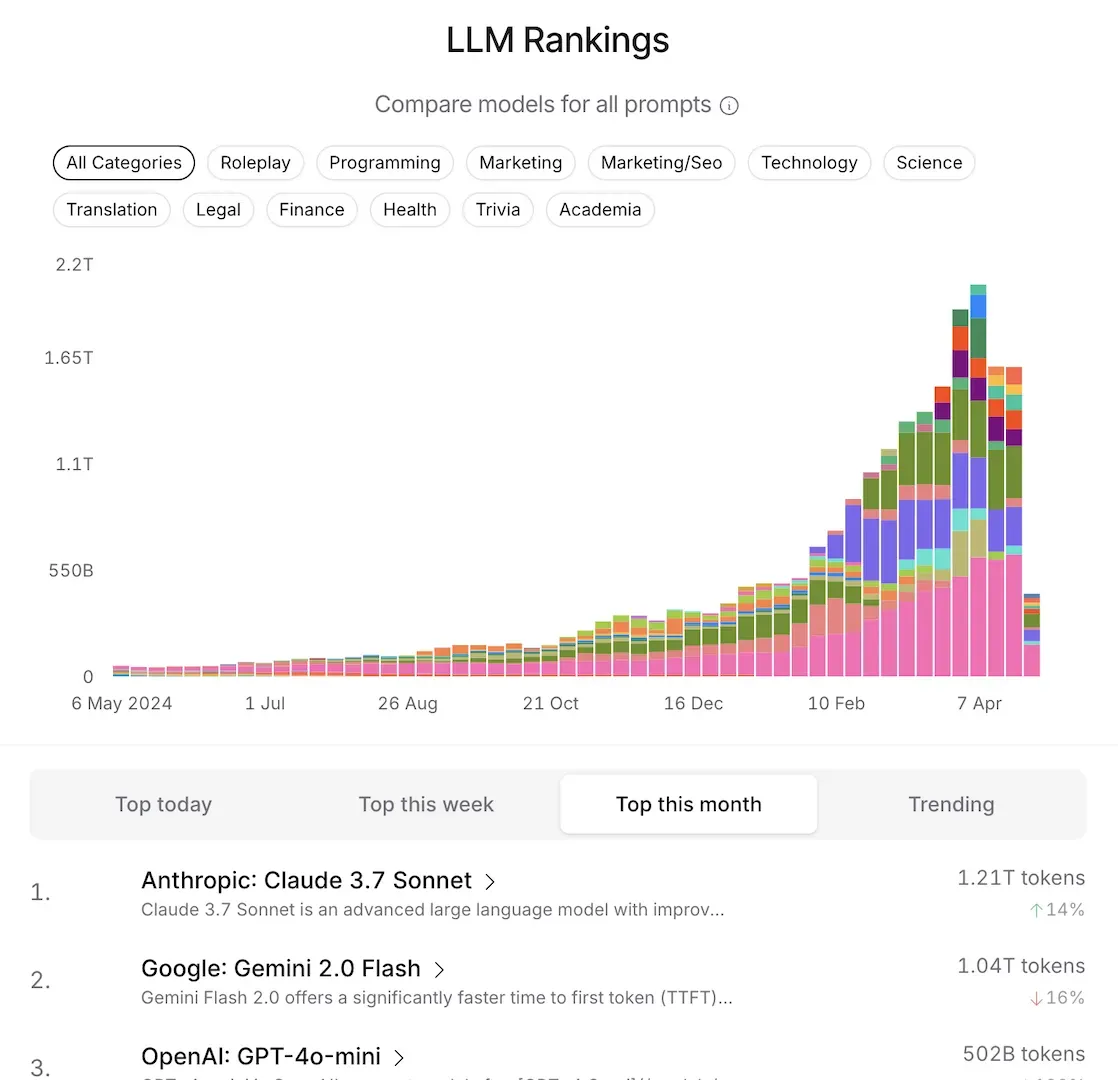Click the info icon beside Compare models
This screenshot has width=1118, height=1080.
click(x=729, y=106)
